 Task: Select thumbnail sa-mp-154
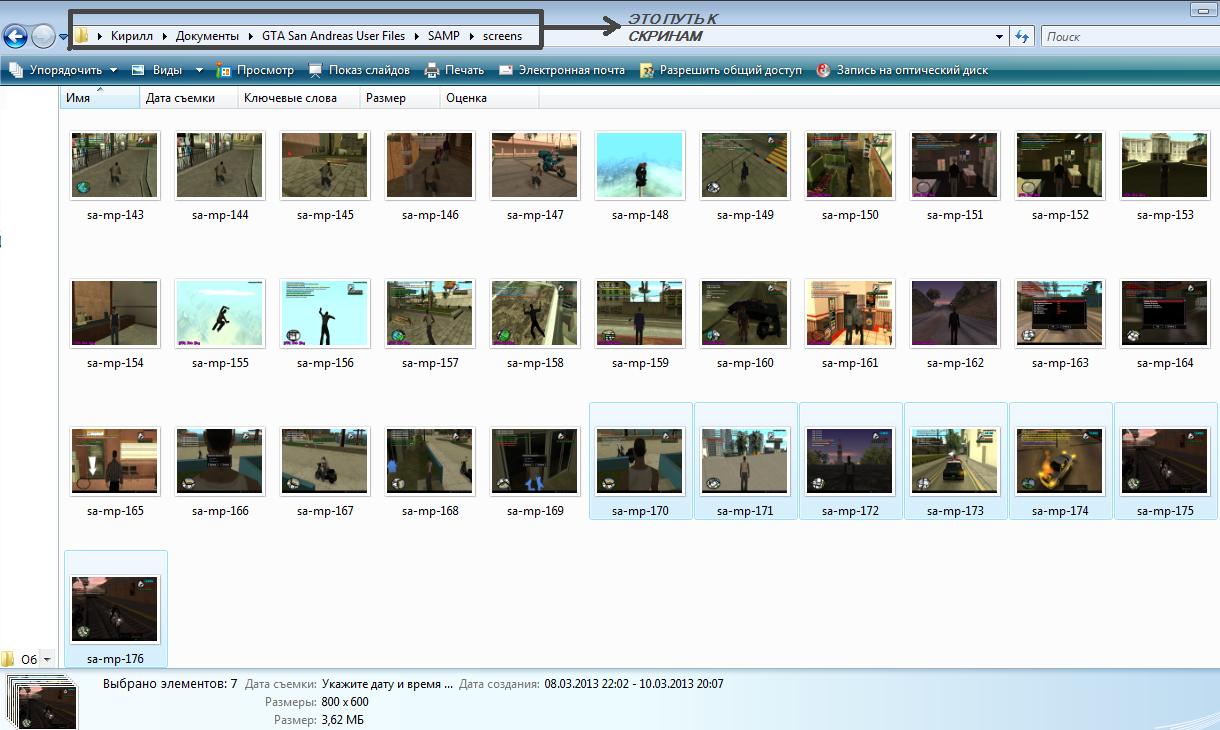115,313
